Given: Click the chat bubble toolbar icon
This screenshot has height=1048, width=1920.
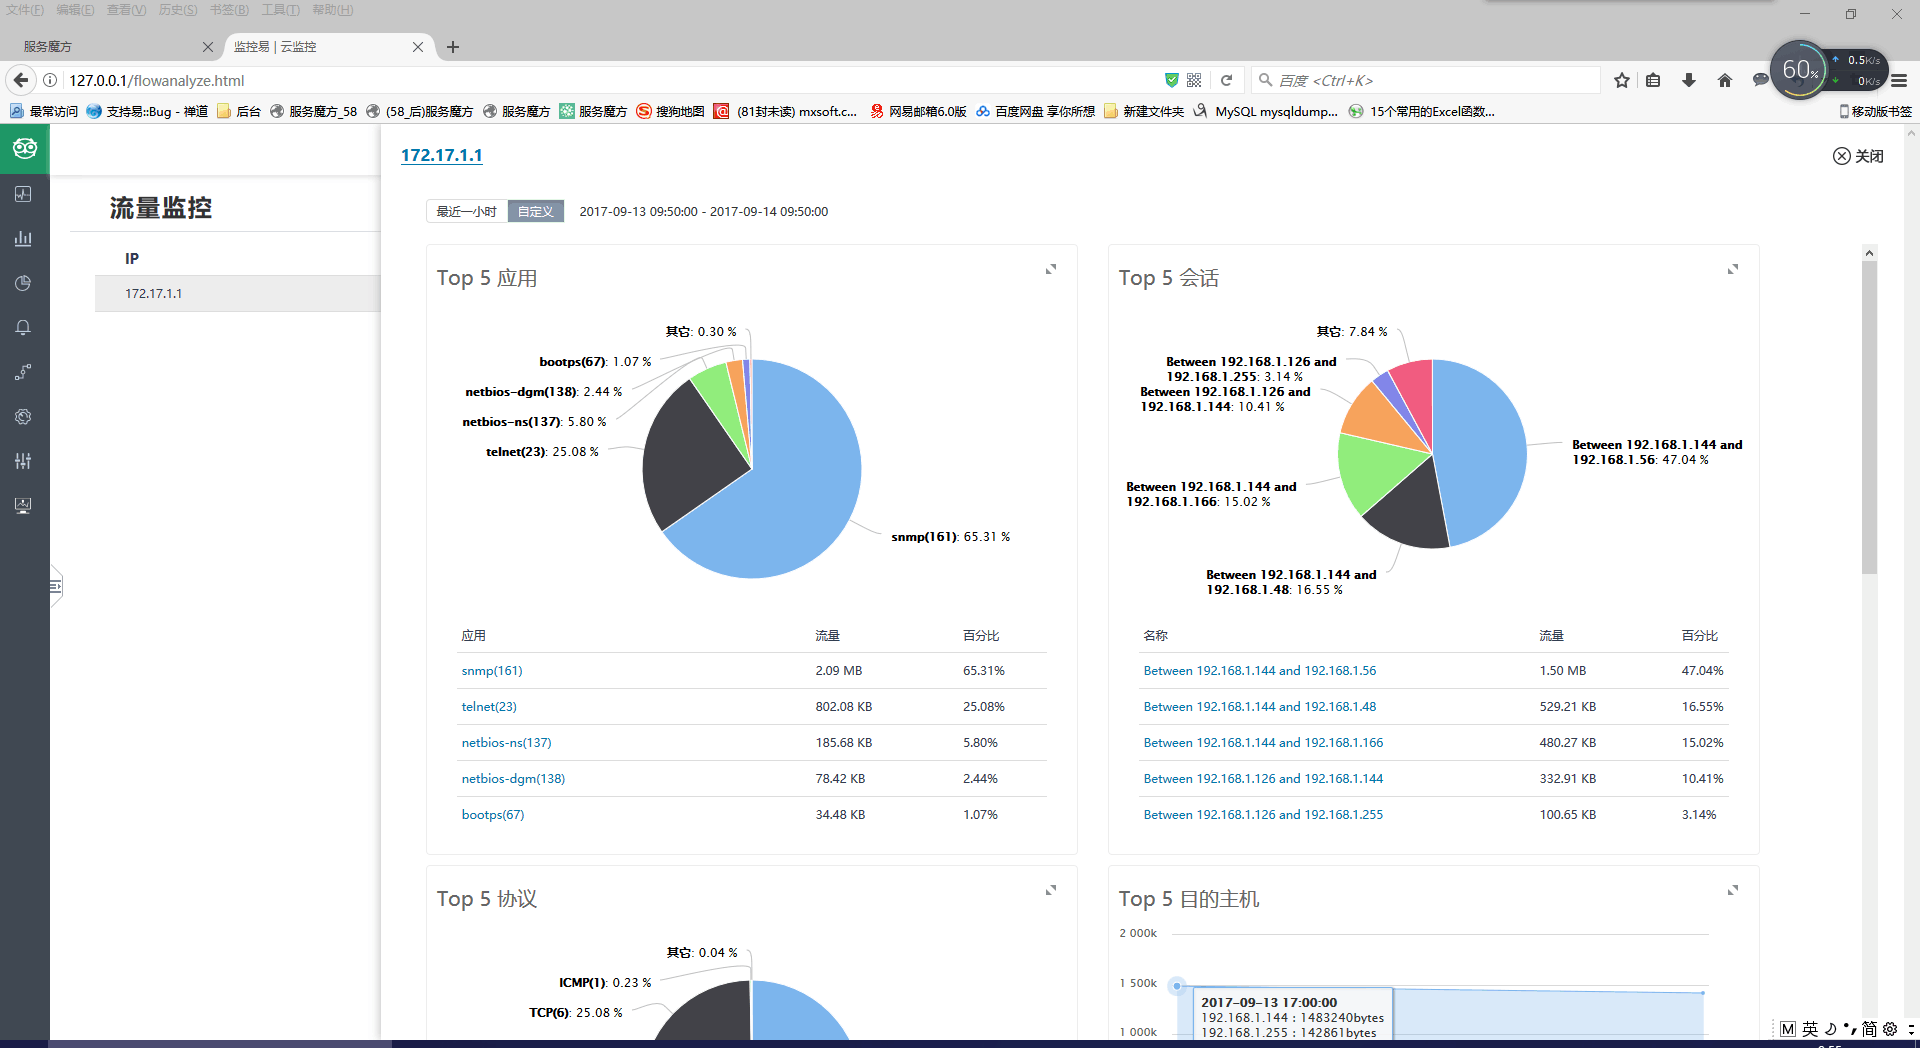Looking at the screenshot, I should click(1760, 80).
